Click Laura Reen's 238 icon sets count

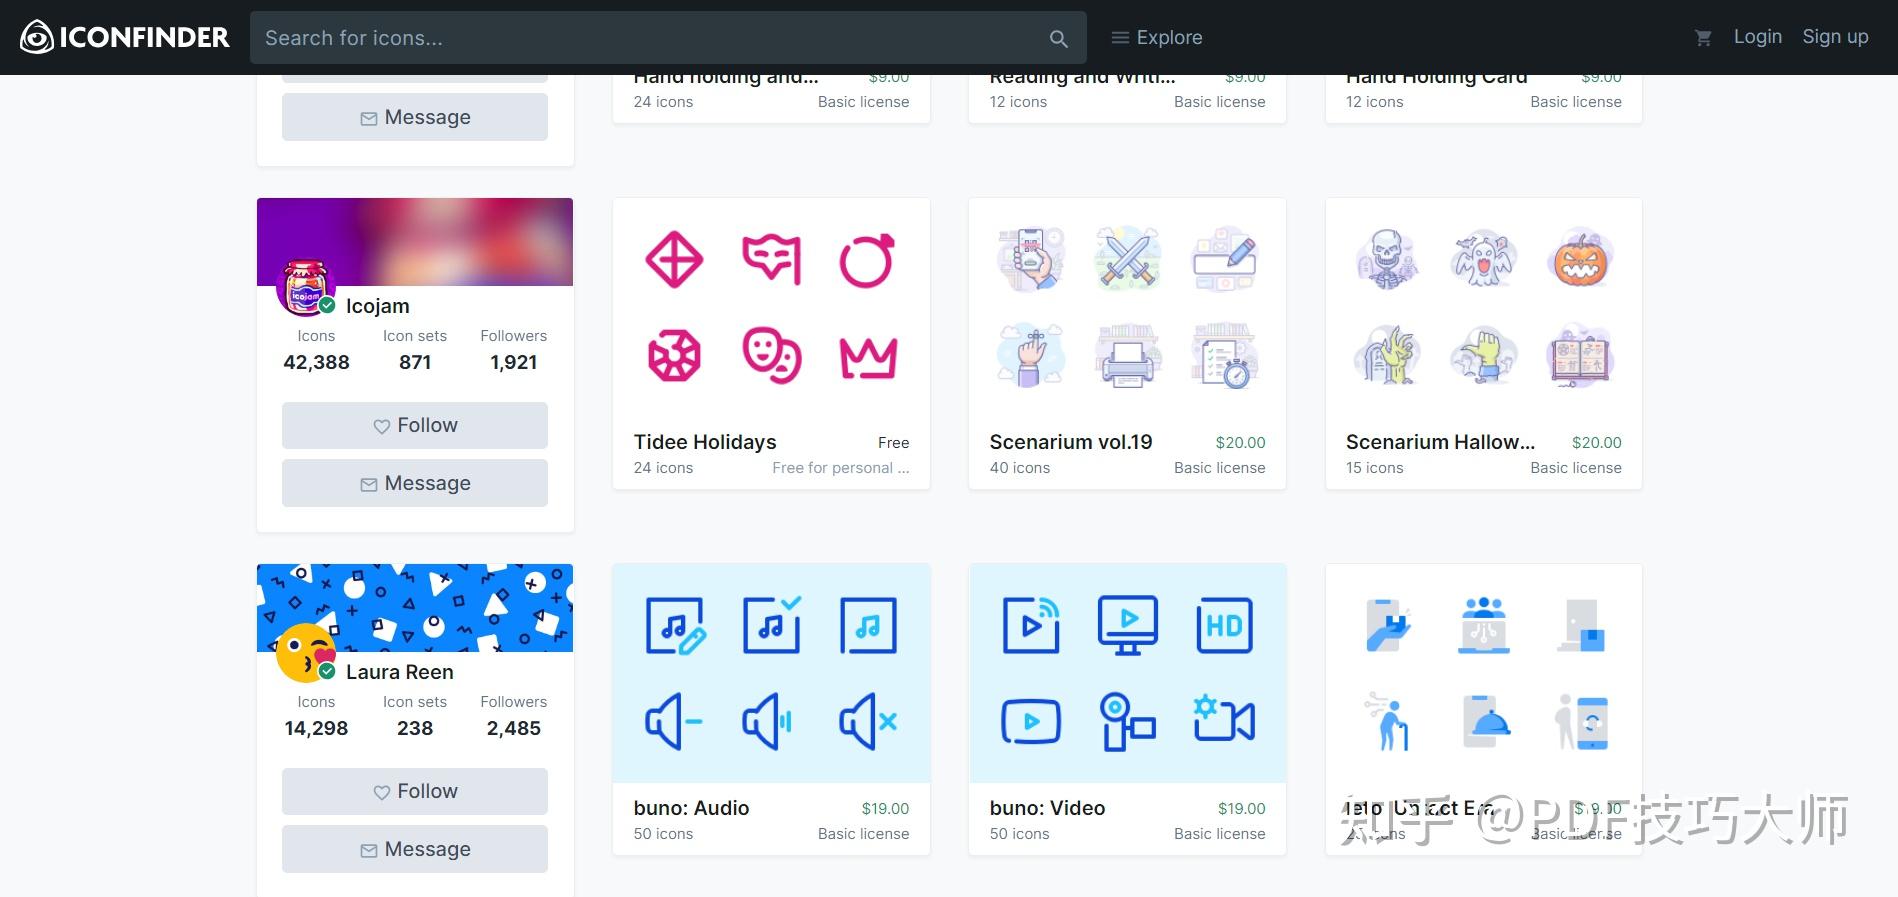tap(415, 728)
